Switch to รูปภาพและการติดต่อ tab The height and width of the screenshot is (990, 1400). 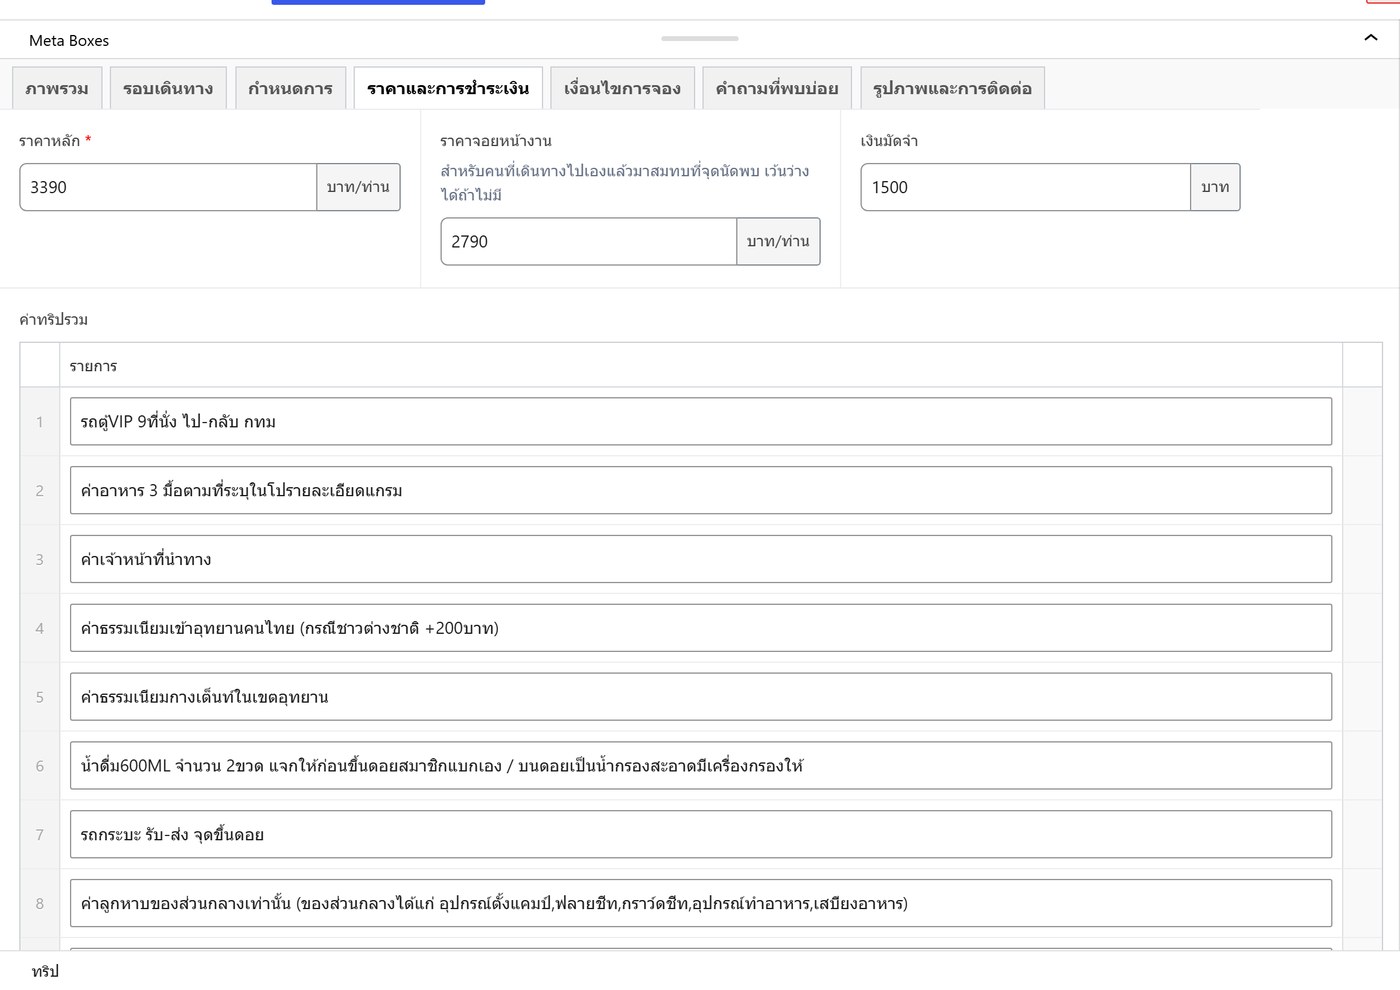pyautogui.click(x=952, y=88)
